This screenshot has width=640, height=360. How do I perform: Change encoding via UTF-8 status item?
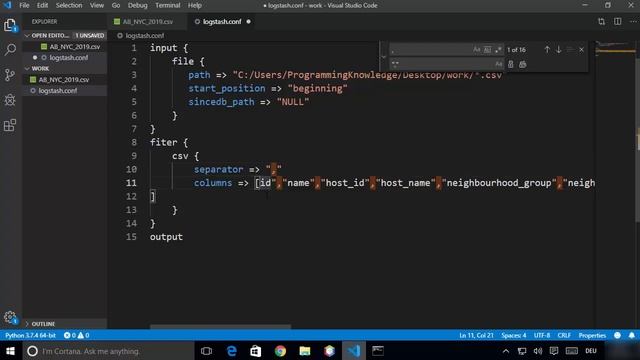coord(542,335)
